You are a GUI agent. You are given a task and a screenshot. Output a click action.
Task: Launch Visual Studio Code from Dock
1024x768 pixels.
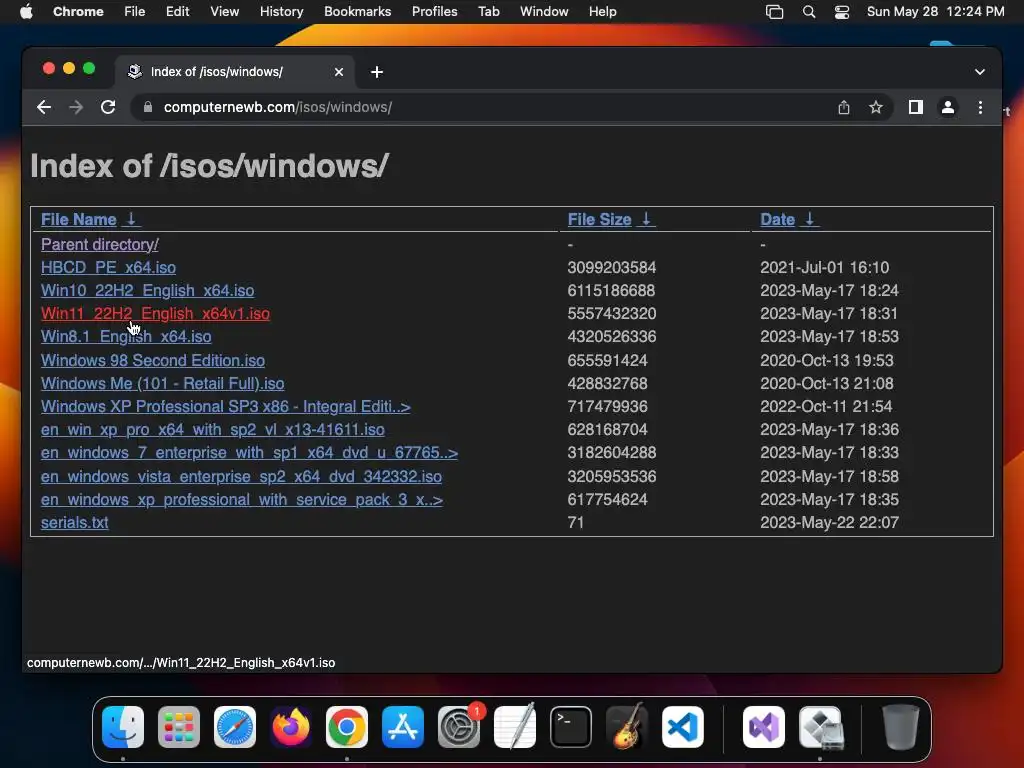coord(683,727)
